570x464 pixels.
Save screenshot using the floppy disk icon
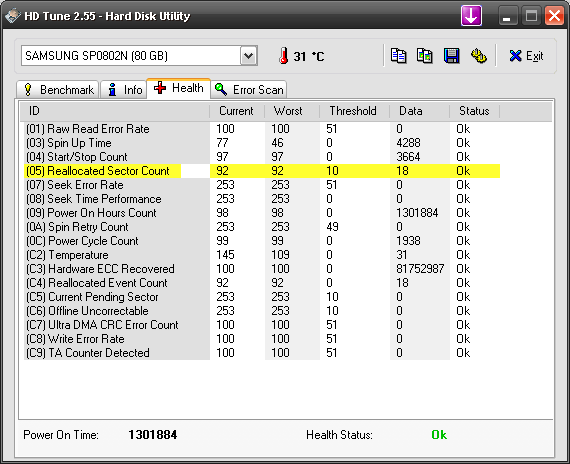coord(451,56)
